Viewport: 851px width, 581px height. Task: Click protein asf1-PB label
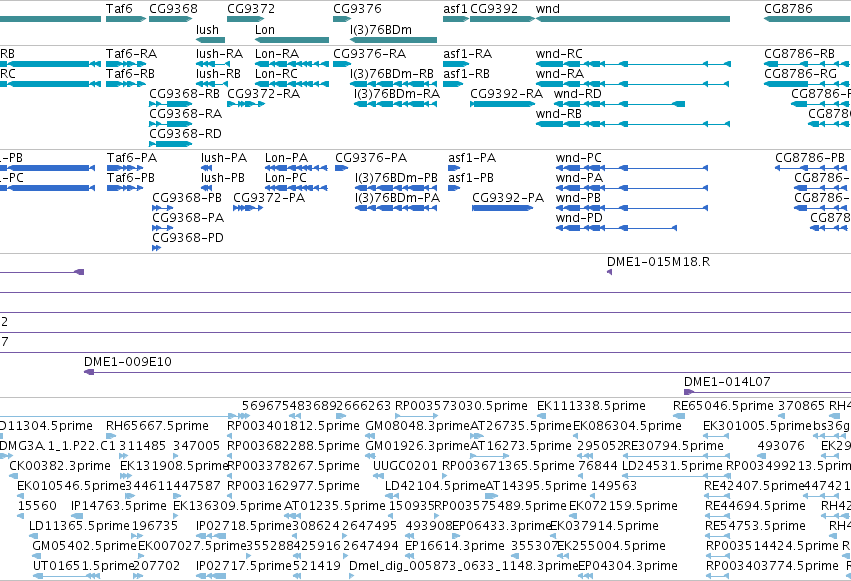471,178
